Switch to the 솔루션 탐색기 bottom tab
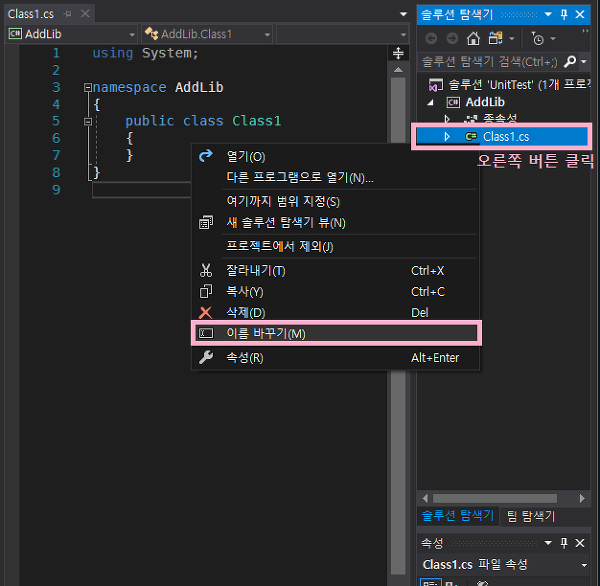This screenshot has height=586, width=600. point(458,516)
